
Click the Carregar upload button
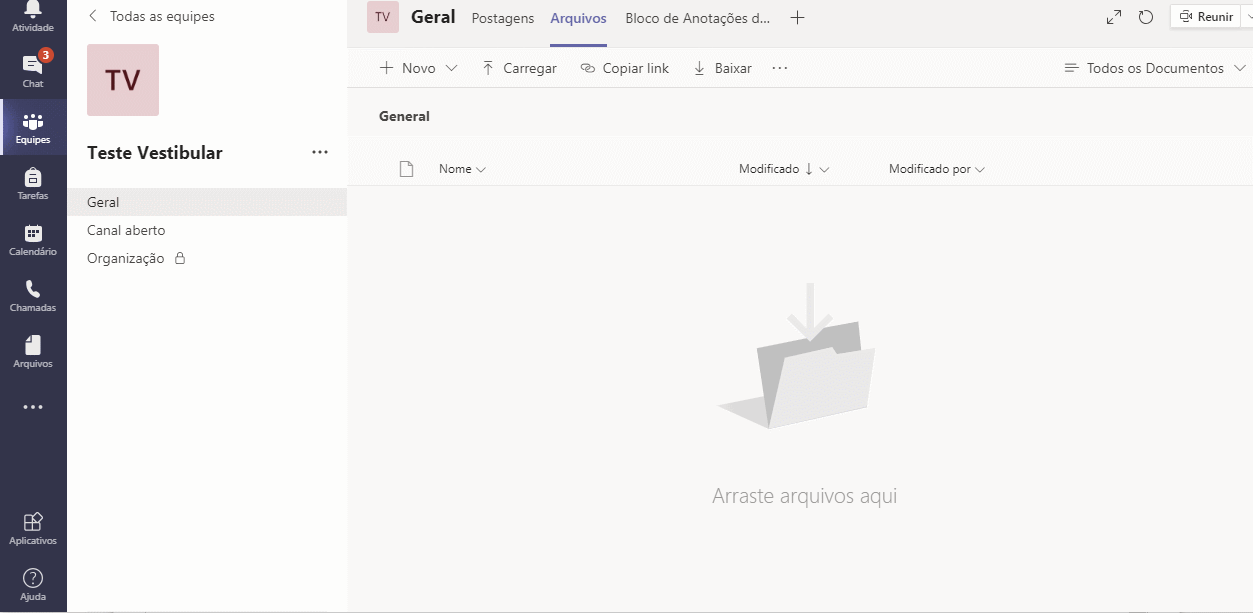(x=519, y=68)
